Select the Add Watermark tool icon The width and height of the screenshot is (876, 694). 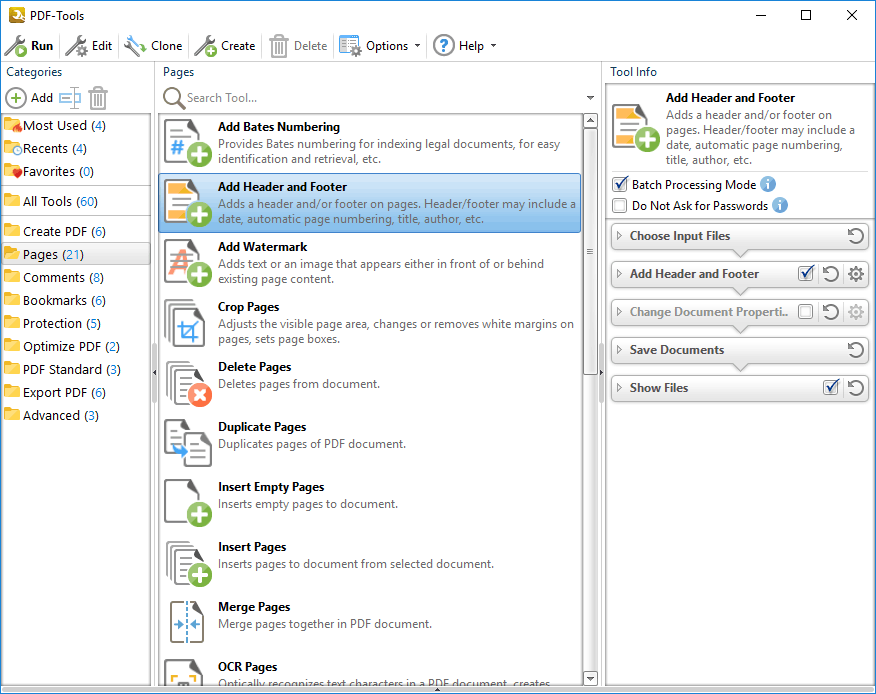188,263
